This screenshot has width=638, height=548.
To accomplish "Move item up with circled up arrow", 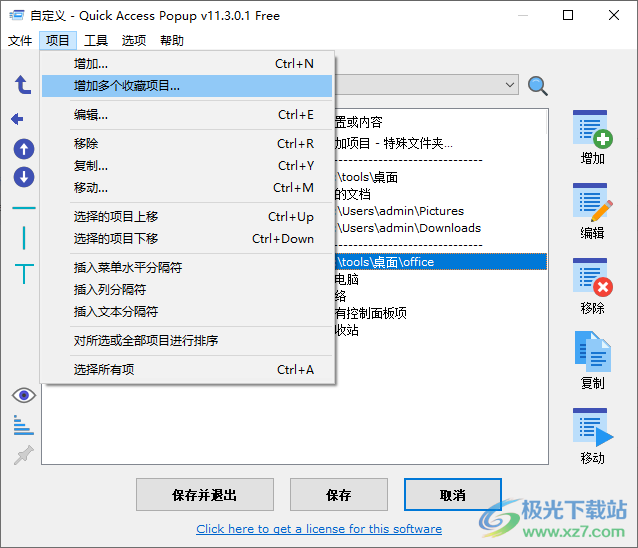I will (24, 149).
